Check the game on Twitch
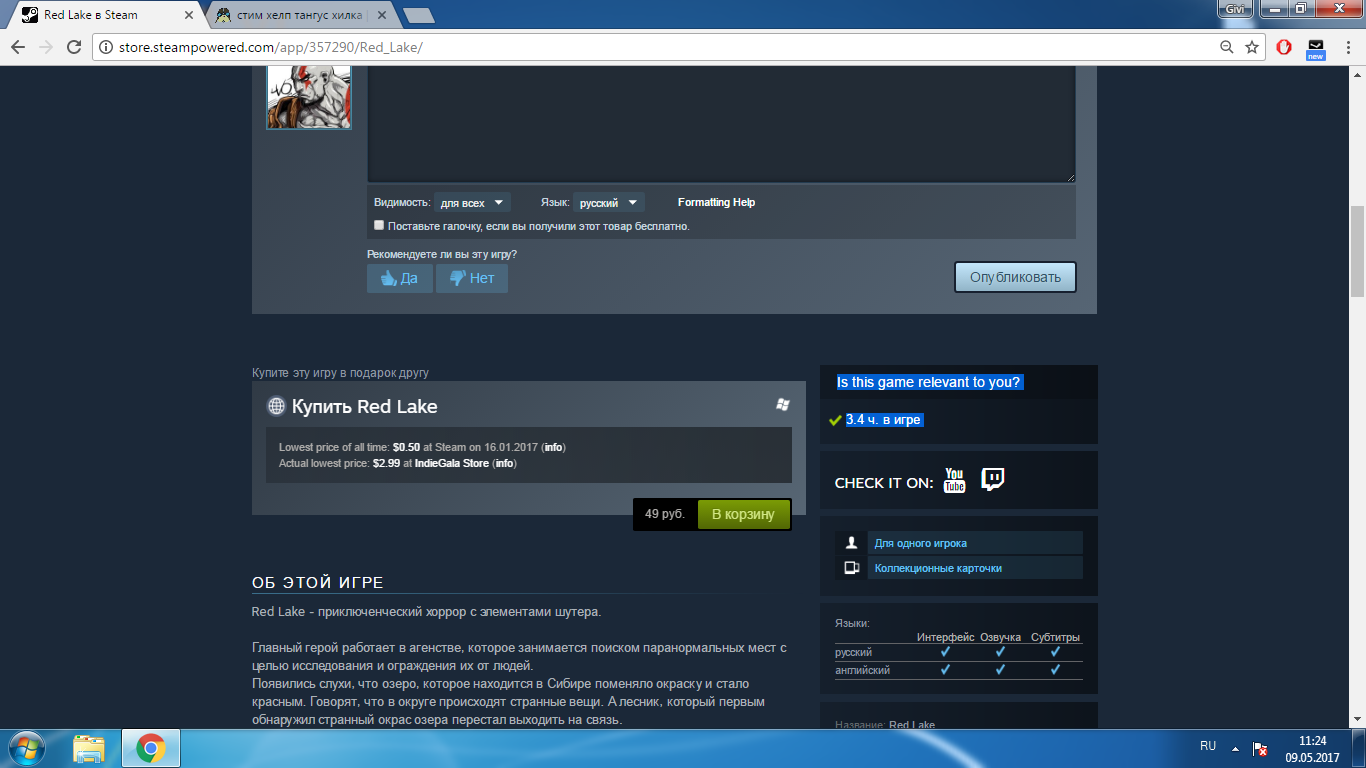 click(x=992, y=480)
